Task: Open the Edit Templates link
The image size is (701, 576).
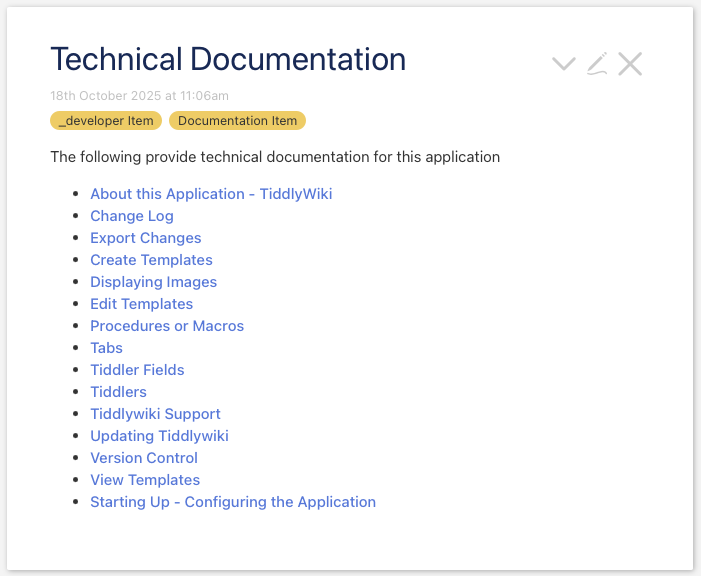Action: tap(141, 304)
